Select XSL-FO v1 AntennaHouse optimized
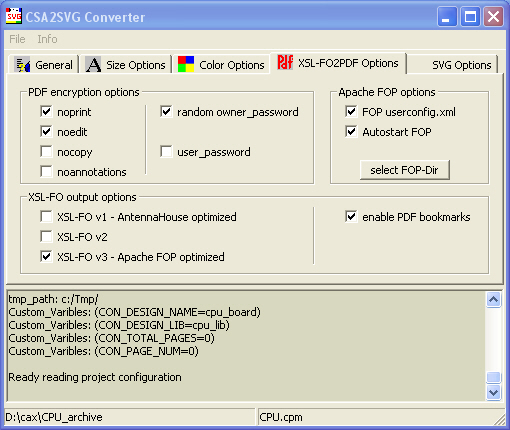 click(x=46, y=216)
